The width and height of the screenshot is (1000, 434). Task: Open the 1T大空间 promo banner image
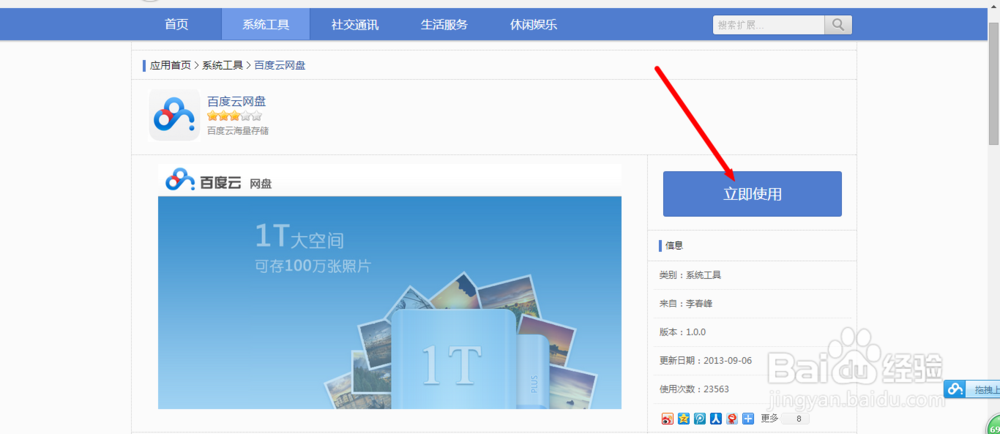click(x=390, y=302)
